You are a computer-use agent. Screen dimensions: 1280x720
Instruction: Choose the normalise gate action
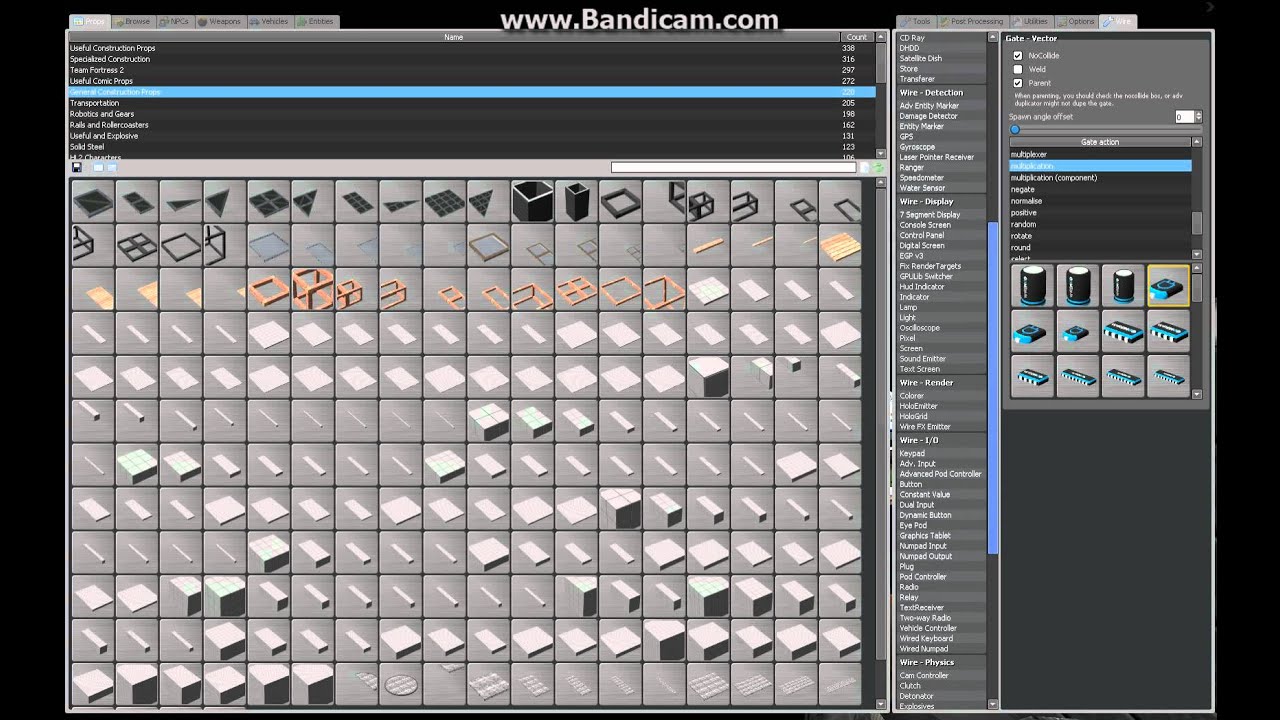1100,201
